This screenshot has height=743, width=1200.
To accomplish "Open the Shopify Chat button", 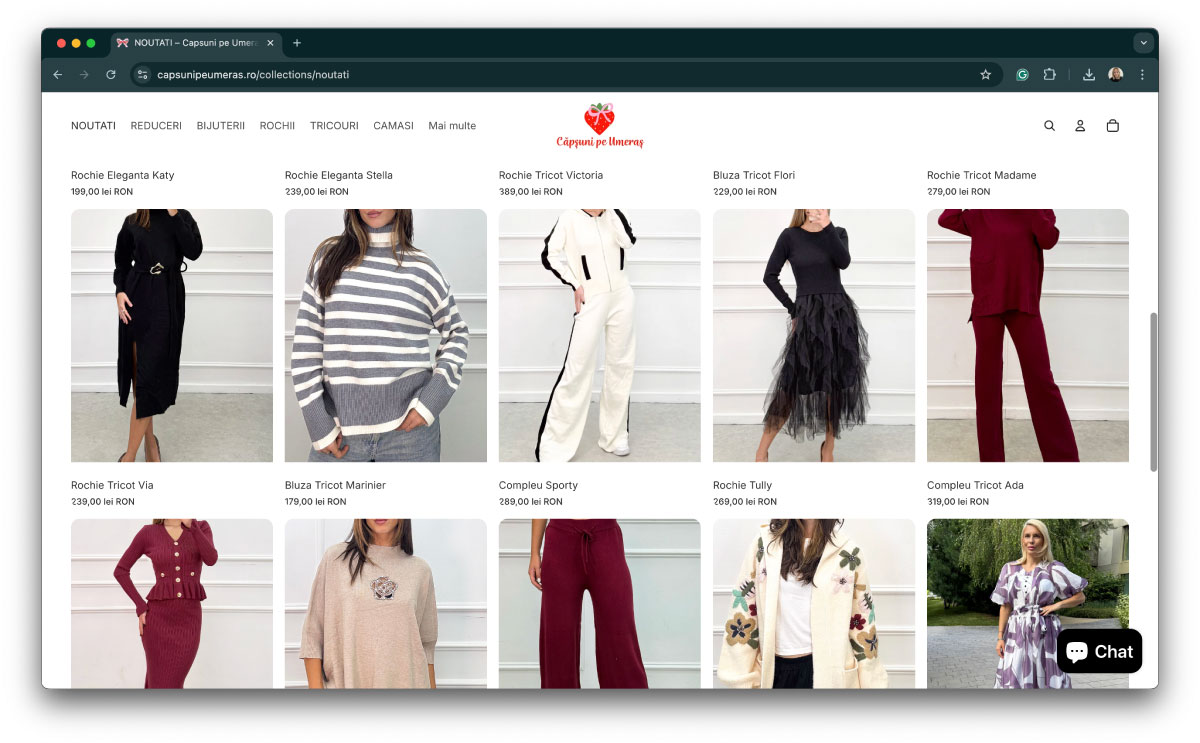I will click(1099, 652).
